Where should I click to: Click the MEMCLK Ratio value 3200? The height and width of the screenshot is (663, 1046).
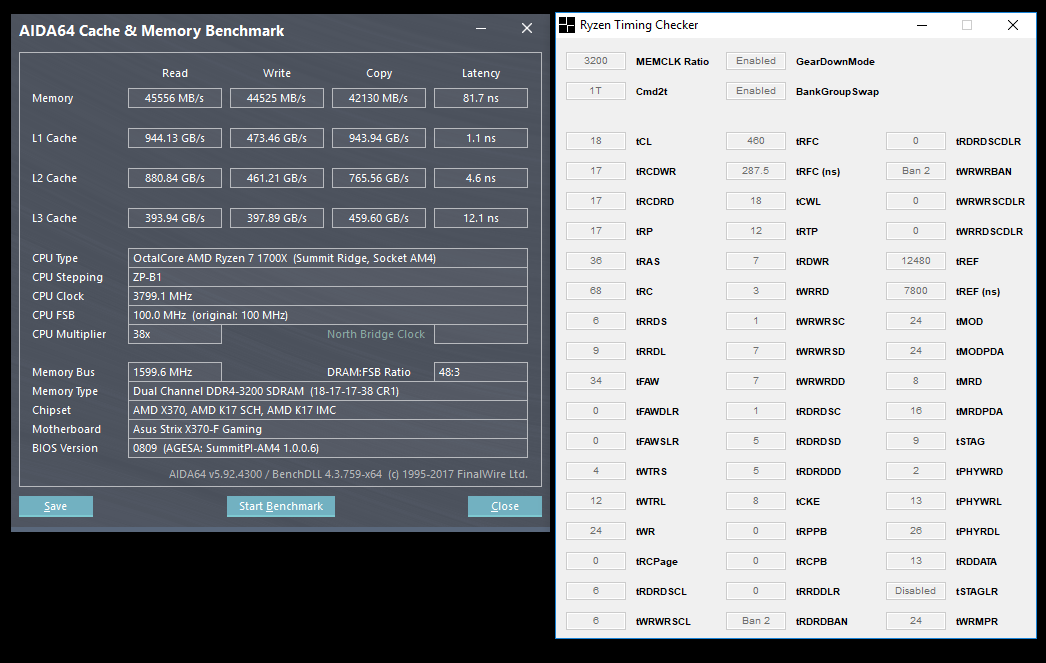596,61
